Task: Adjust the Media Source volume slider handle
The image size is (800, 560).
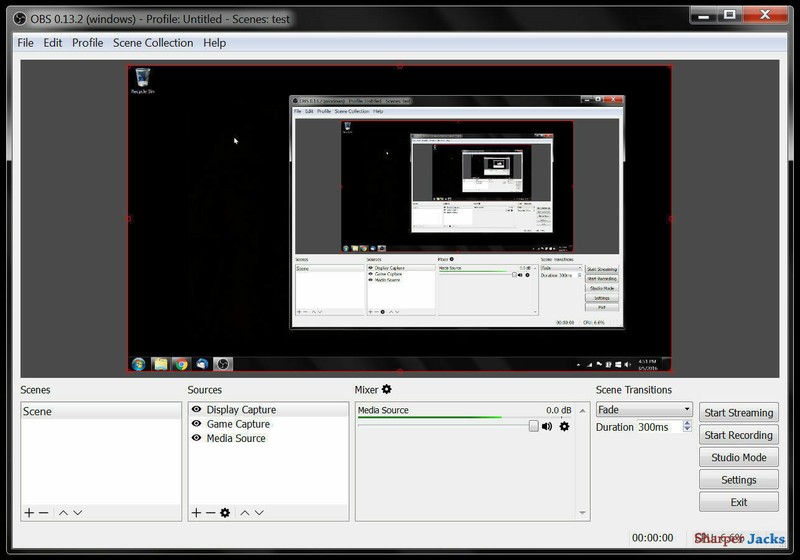Action: click(x=533, y=426)
